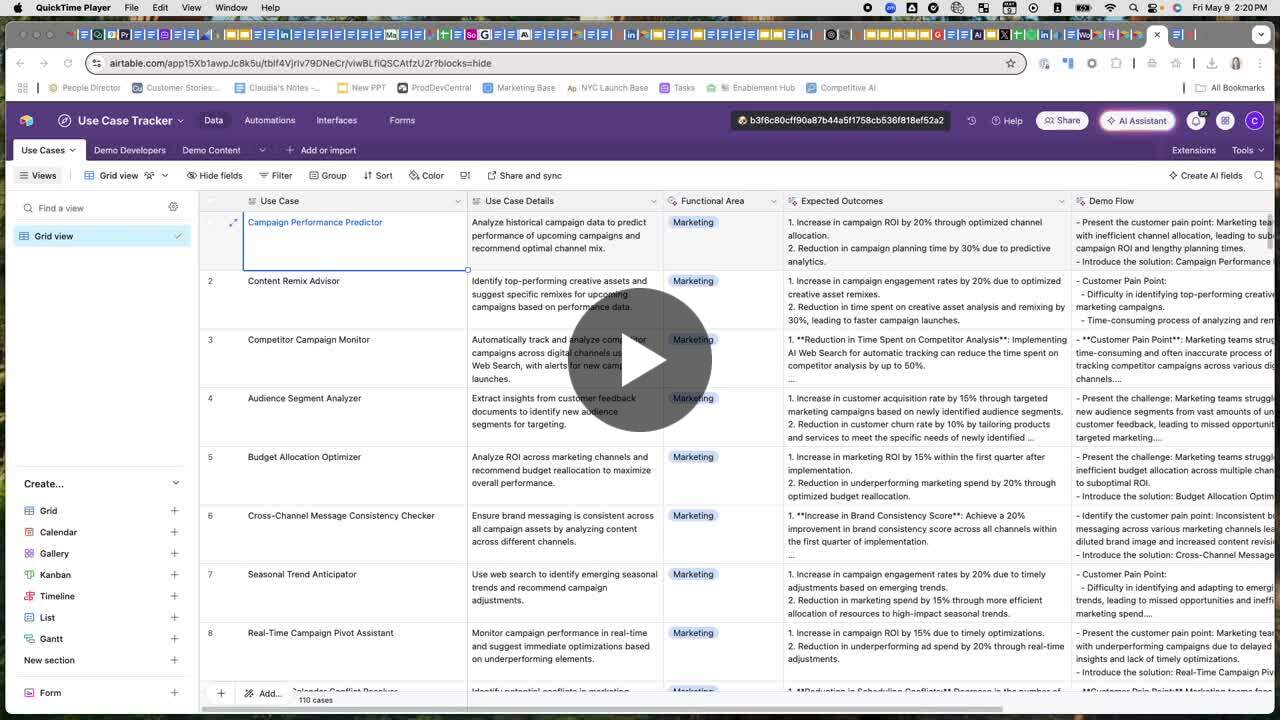Add a new Calendar view
Screen dimensions: 1280x720
click(174, 532)
